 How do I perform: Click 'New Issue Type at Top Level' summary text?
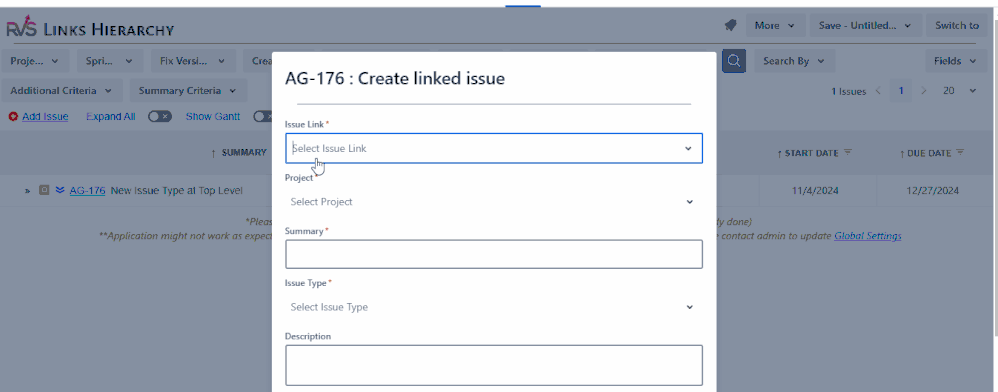pyautogui.click(x=176, y=190)
